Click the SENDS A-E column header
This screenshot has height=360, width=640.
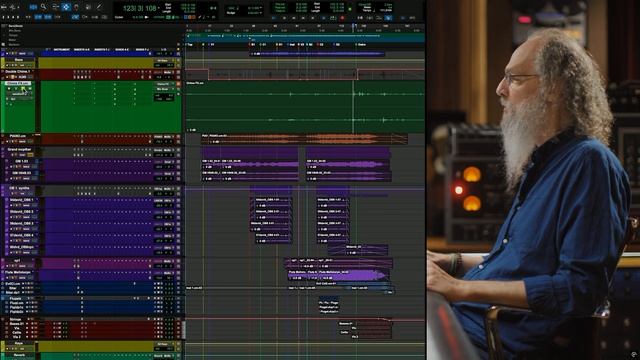(x=122, y=49)
